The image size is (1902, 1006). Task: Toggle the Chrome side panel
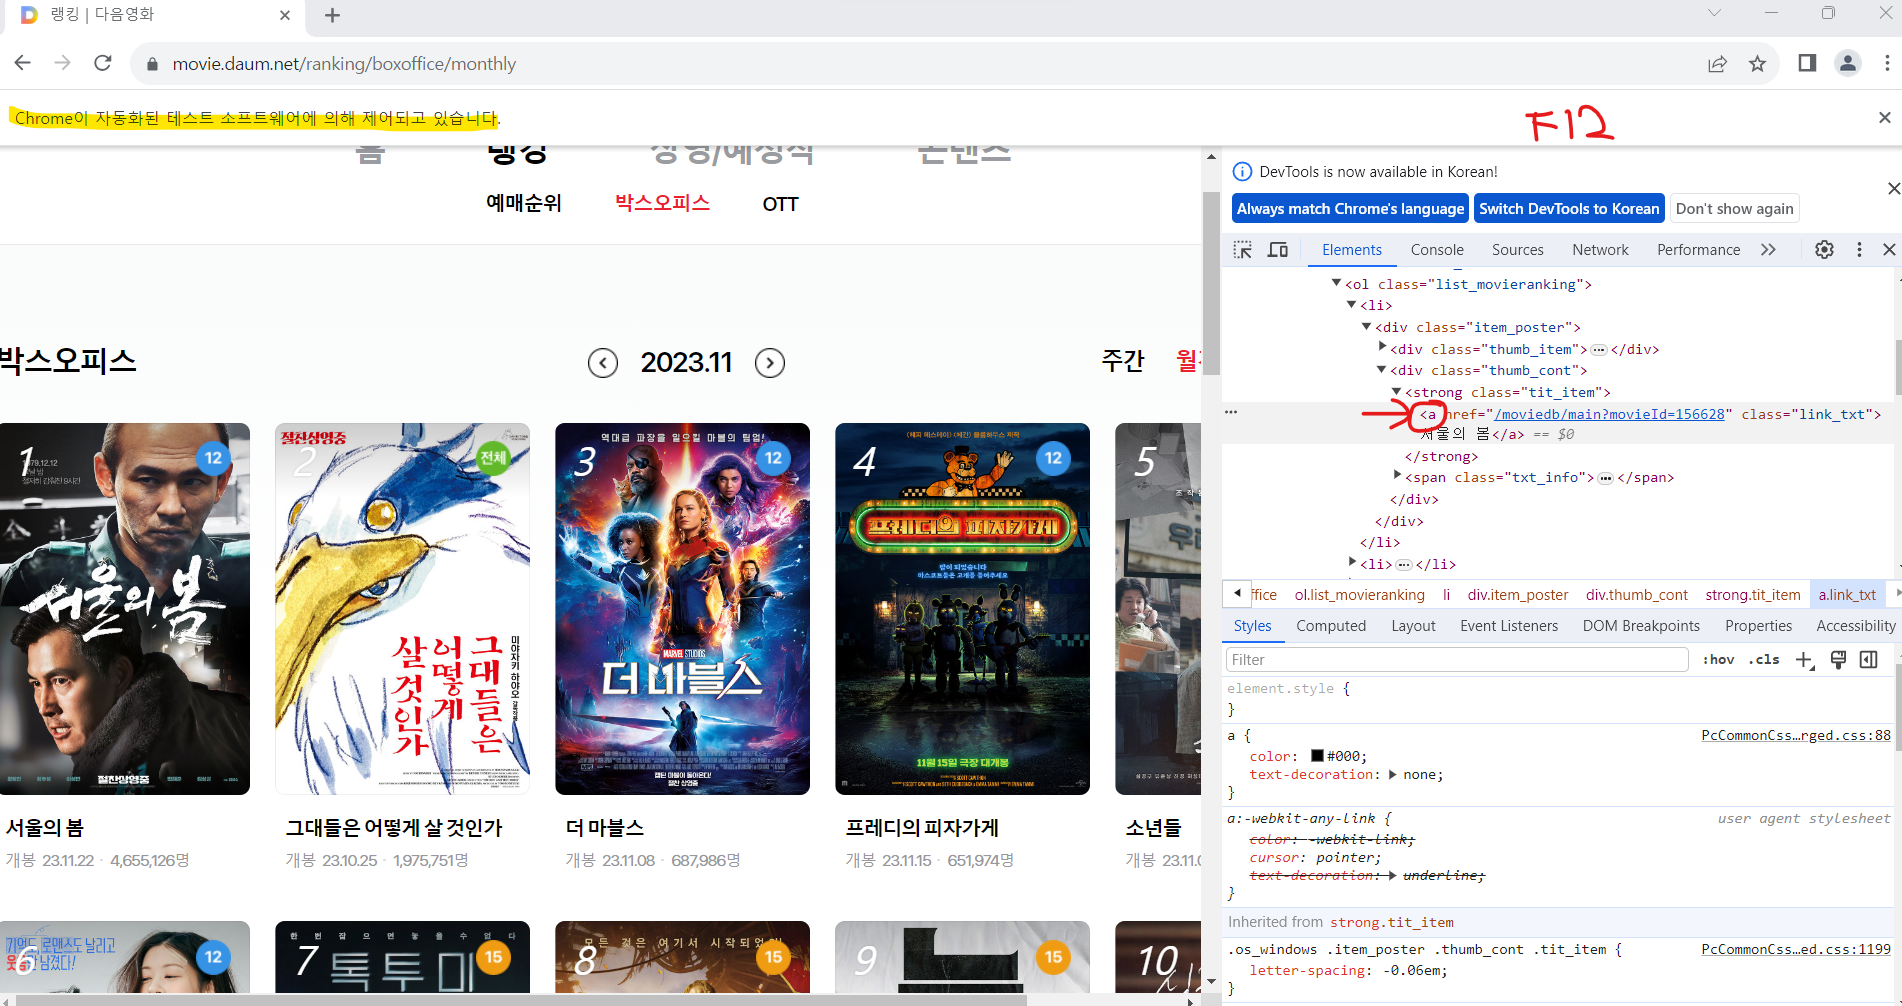point(1807,63)
